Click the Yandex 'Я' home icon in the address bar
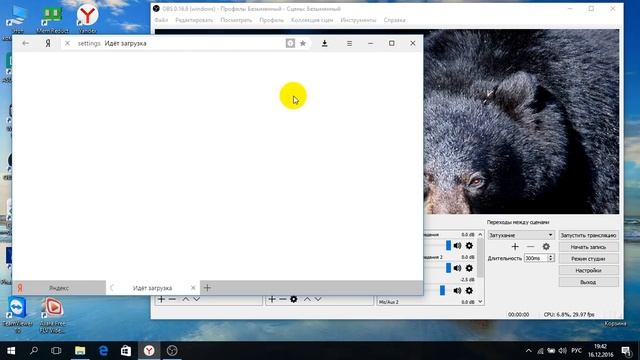This screenshot has width=640, height=360. tap(48, 43)
